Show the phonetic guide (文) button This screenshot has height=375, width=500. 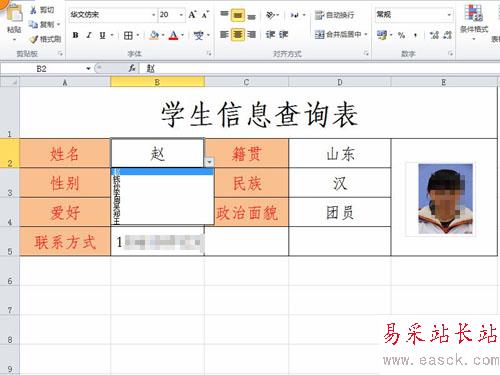198,35
